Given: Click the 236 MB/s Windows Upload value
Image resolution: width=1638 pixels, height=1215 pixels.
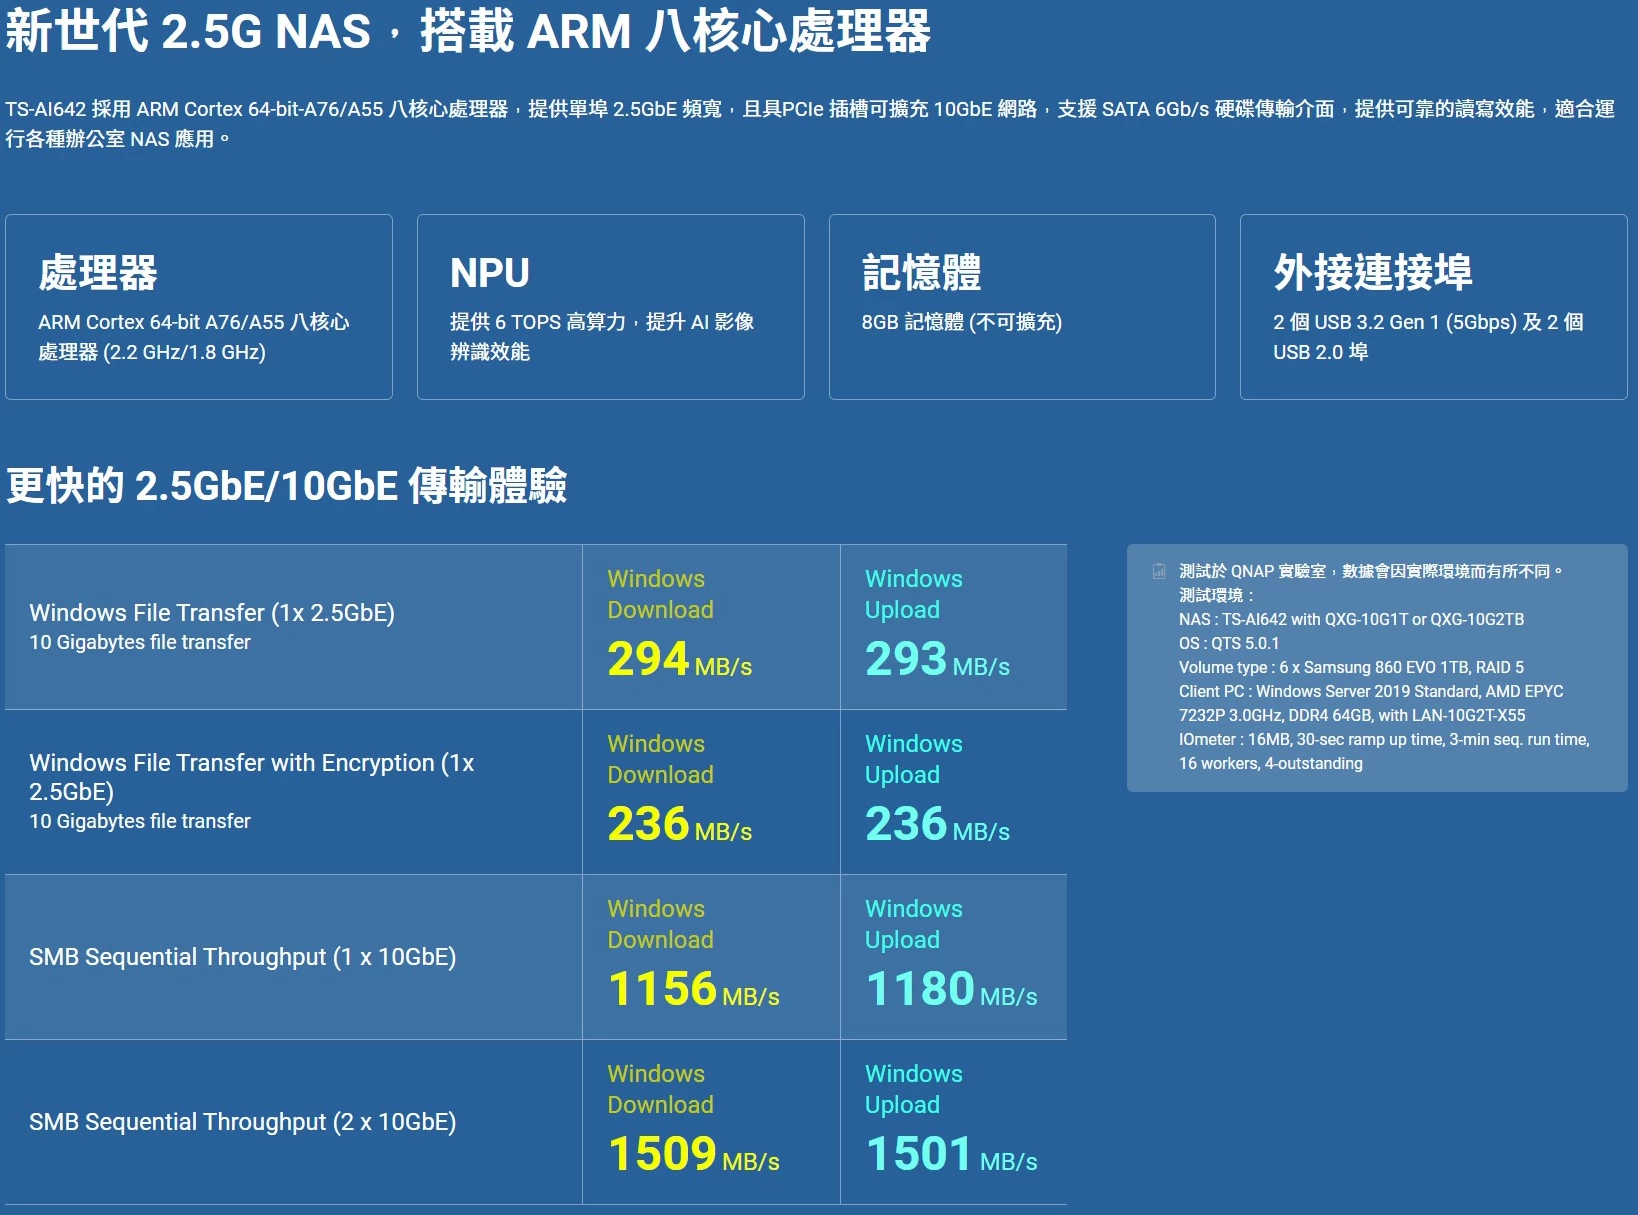Looking at the screenshot, I should click(x=937, y=824).
